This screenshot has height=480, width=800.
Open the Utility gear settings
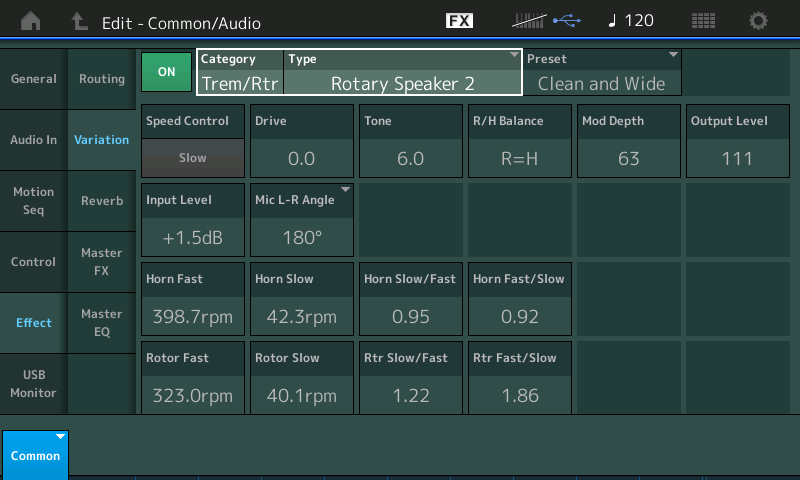[x=759, y=21]
